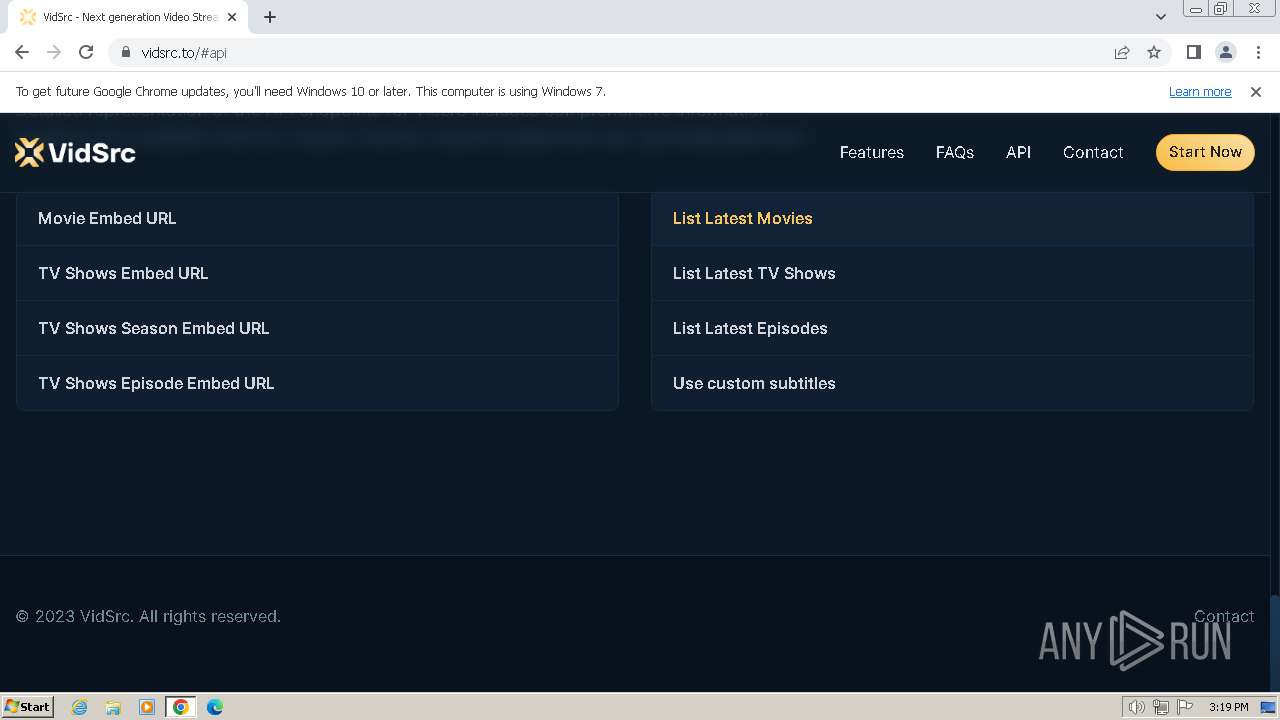Open Chrome three-dot menu
This screenshot has width=1280, height=720.
click(x=1258, y=52)
